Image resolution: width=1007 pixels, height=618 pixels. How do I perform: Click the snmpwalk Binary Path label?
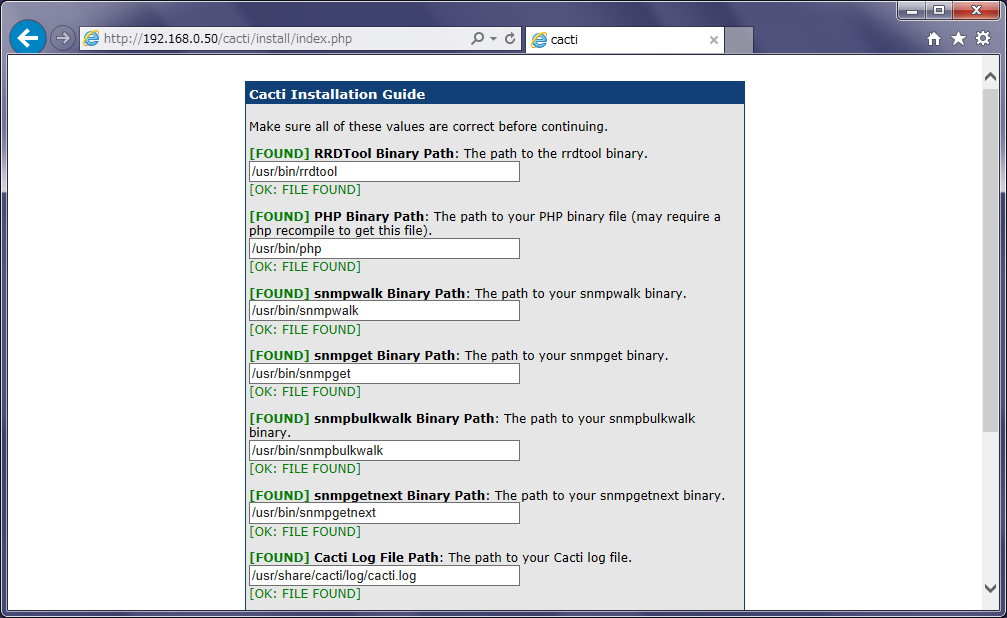(x=389, y=294)
